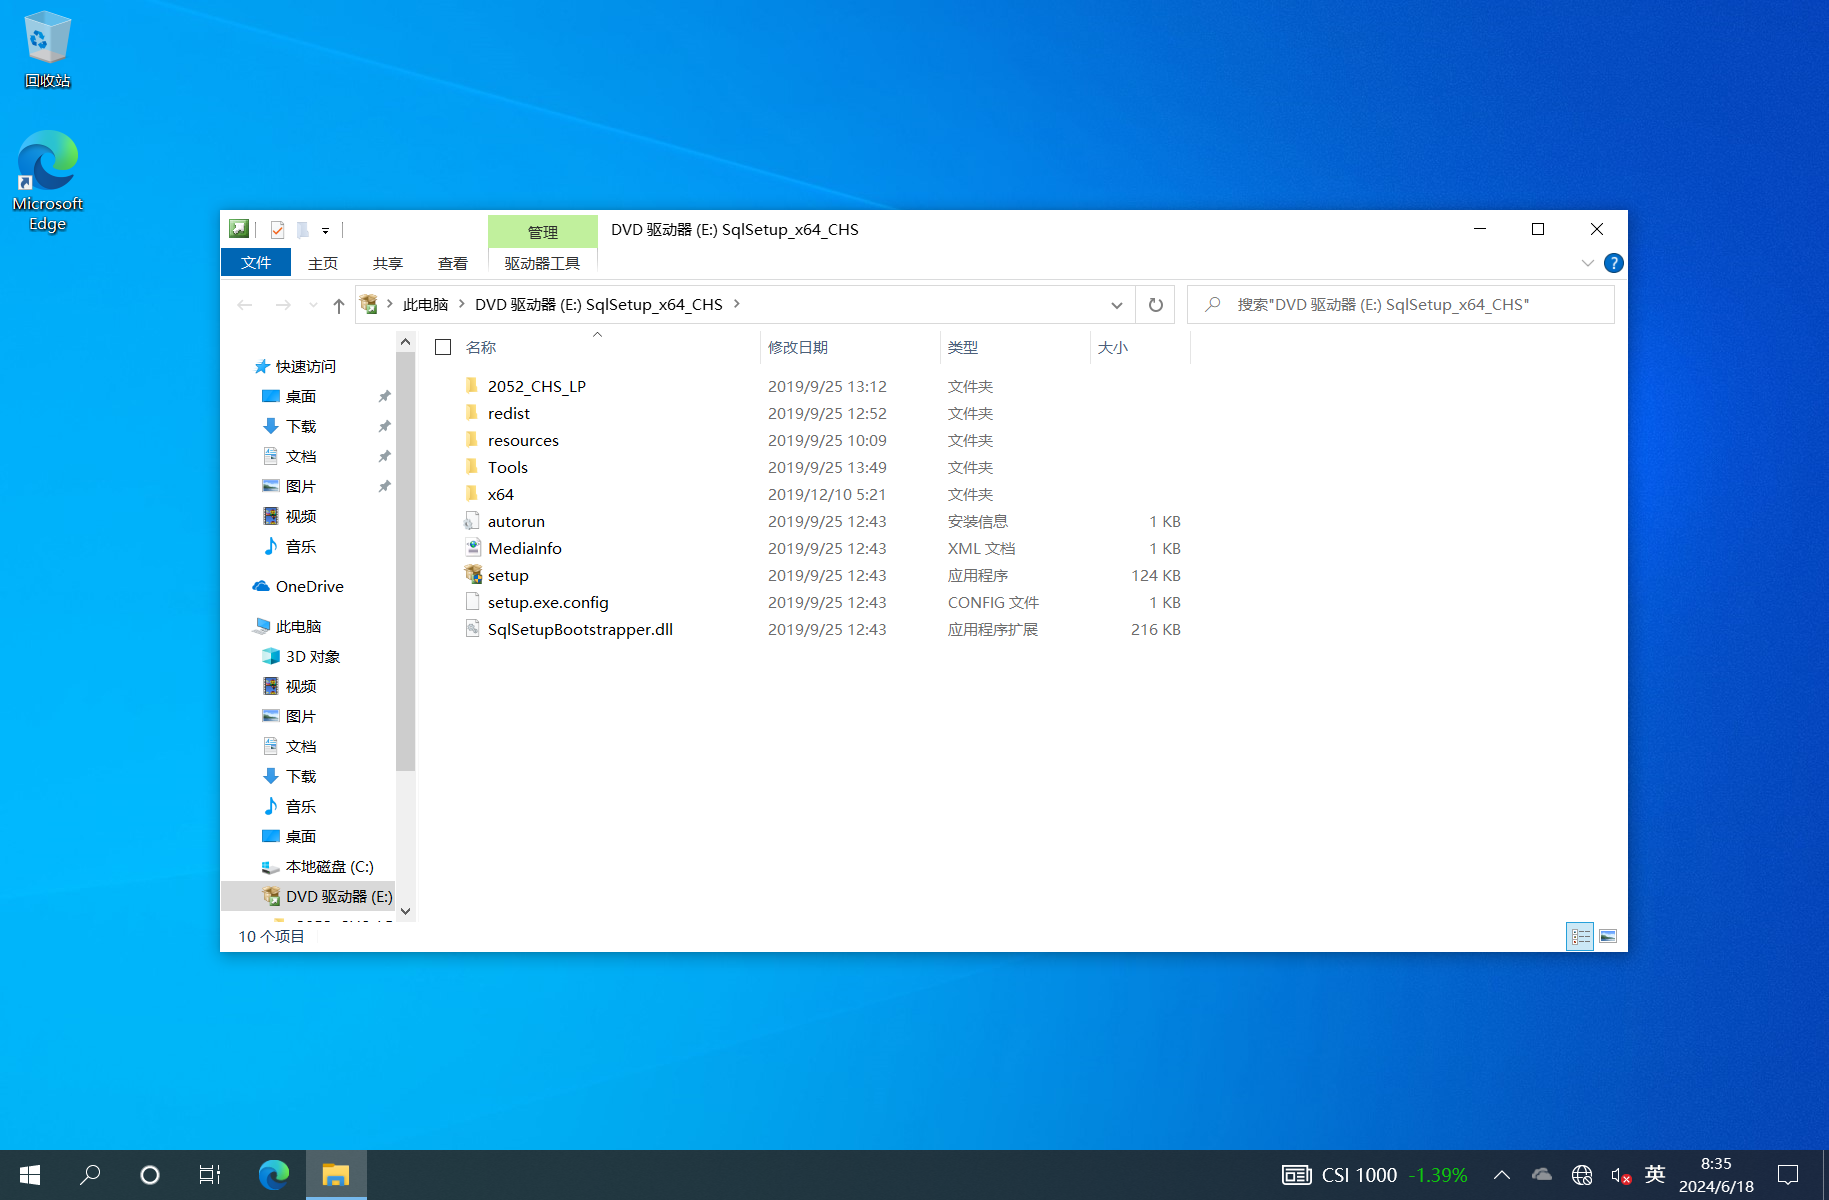Select the autorun file icon

click(x=472, y=521)
